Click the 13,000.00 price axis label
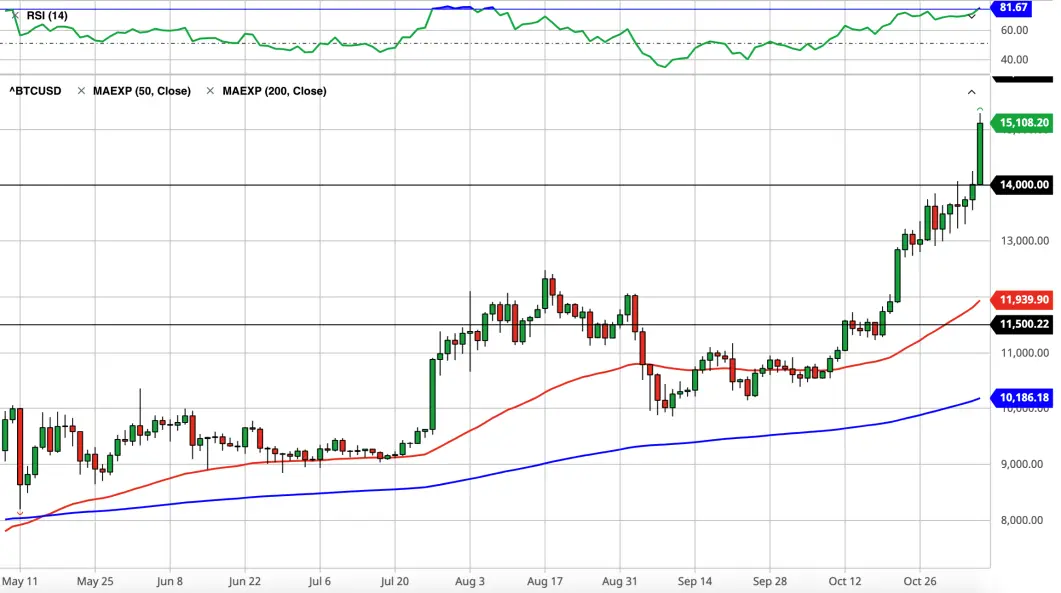 [x=1024, y=241]
